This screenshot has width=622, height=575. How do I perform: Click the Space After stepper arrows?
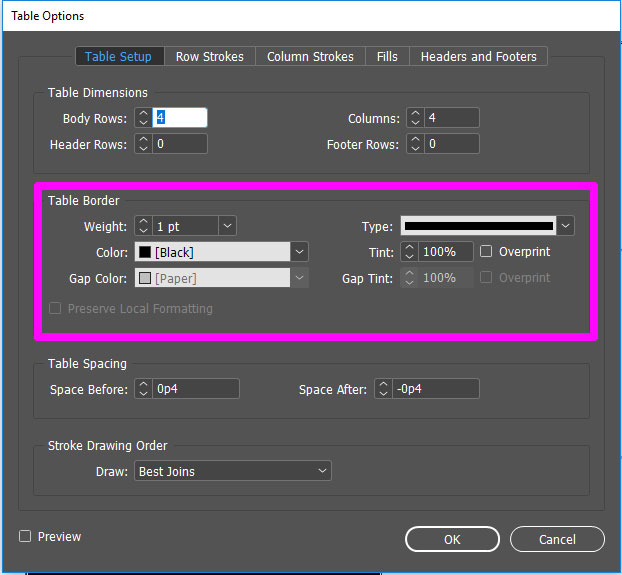point(383,389)
